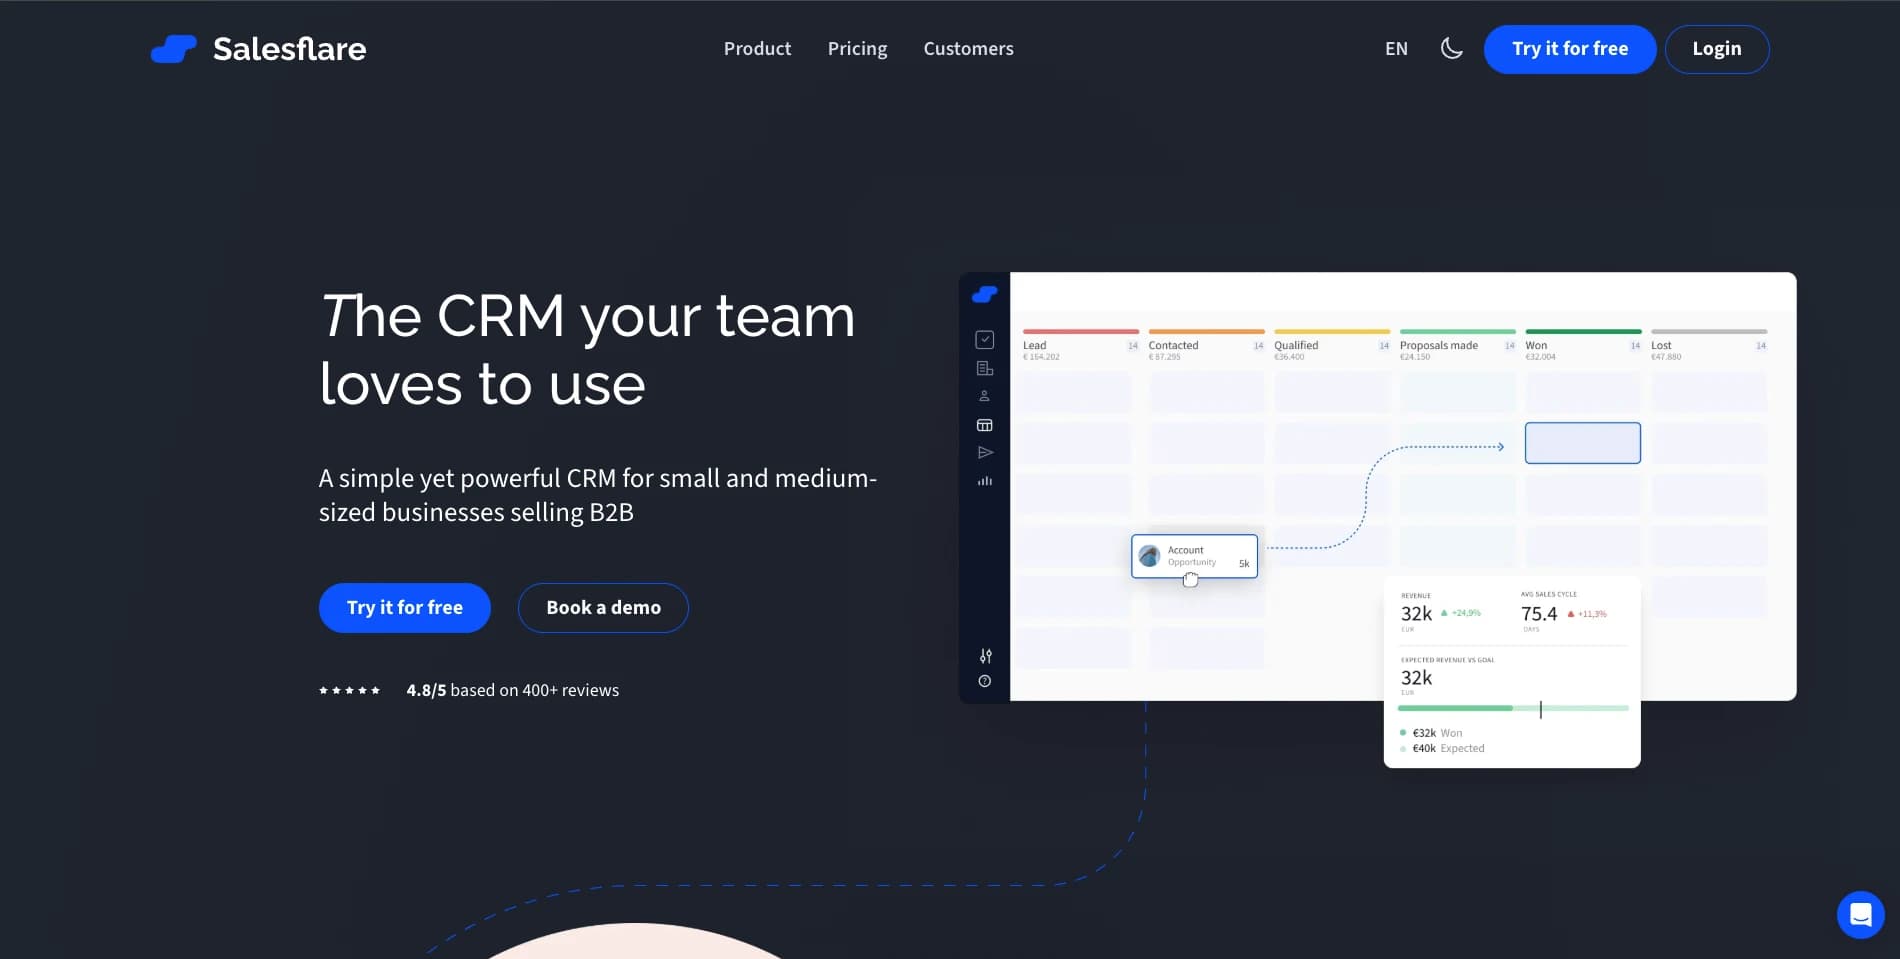The width and height of the screenshot is (1900, 959).
Task: Click the Salesflare logo in the header
Action: pyautogui.click(x=258, y=48)
